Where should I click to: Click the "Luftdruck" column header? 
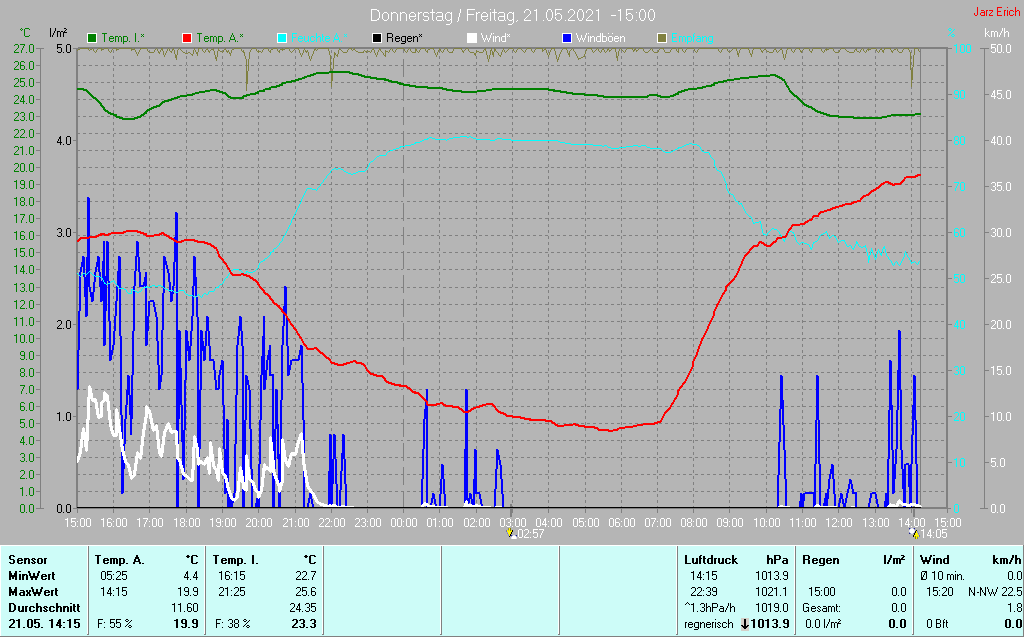(x=711, y=560)
